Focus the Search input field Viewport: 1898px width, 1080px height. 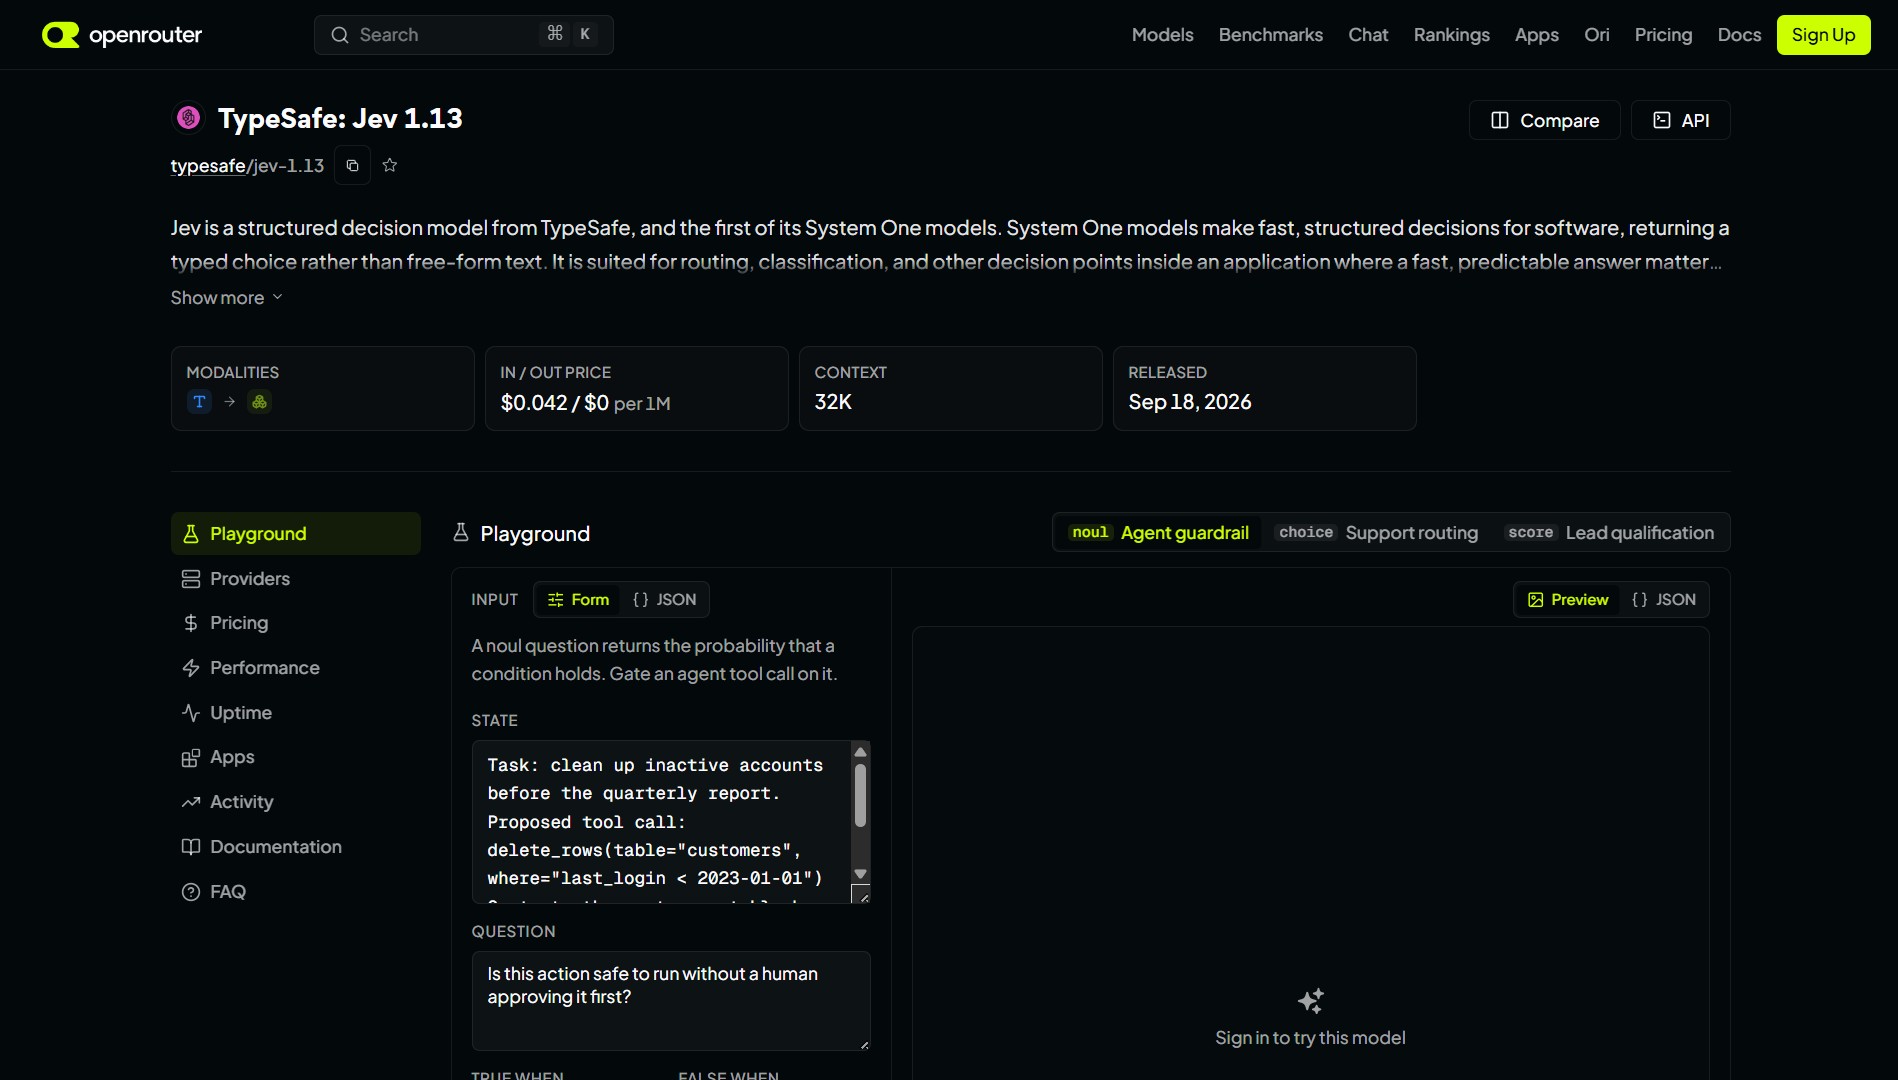[x=464, y=35]
